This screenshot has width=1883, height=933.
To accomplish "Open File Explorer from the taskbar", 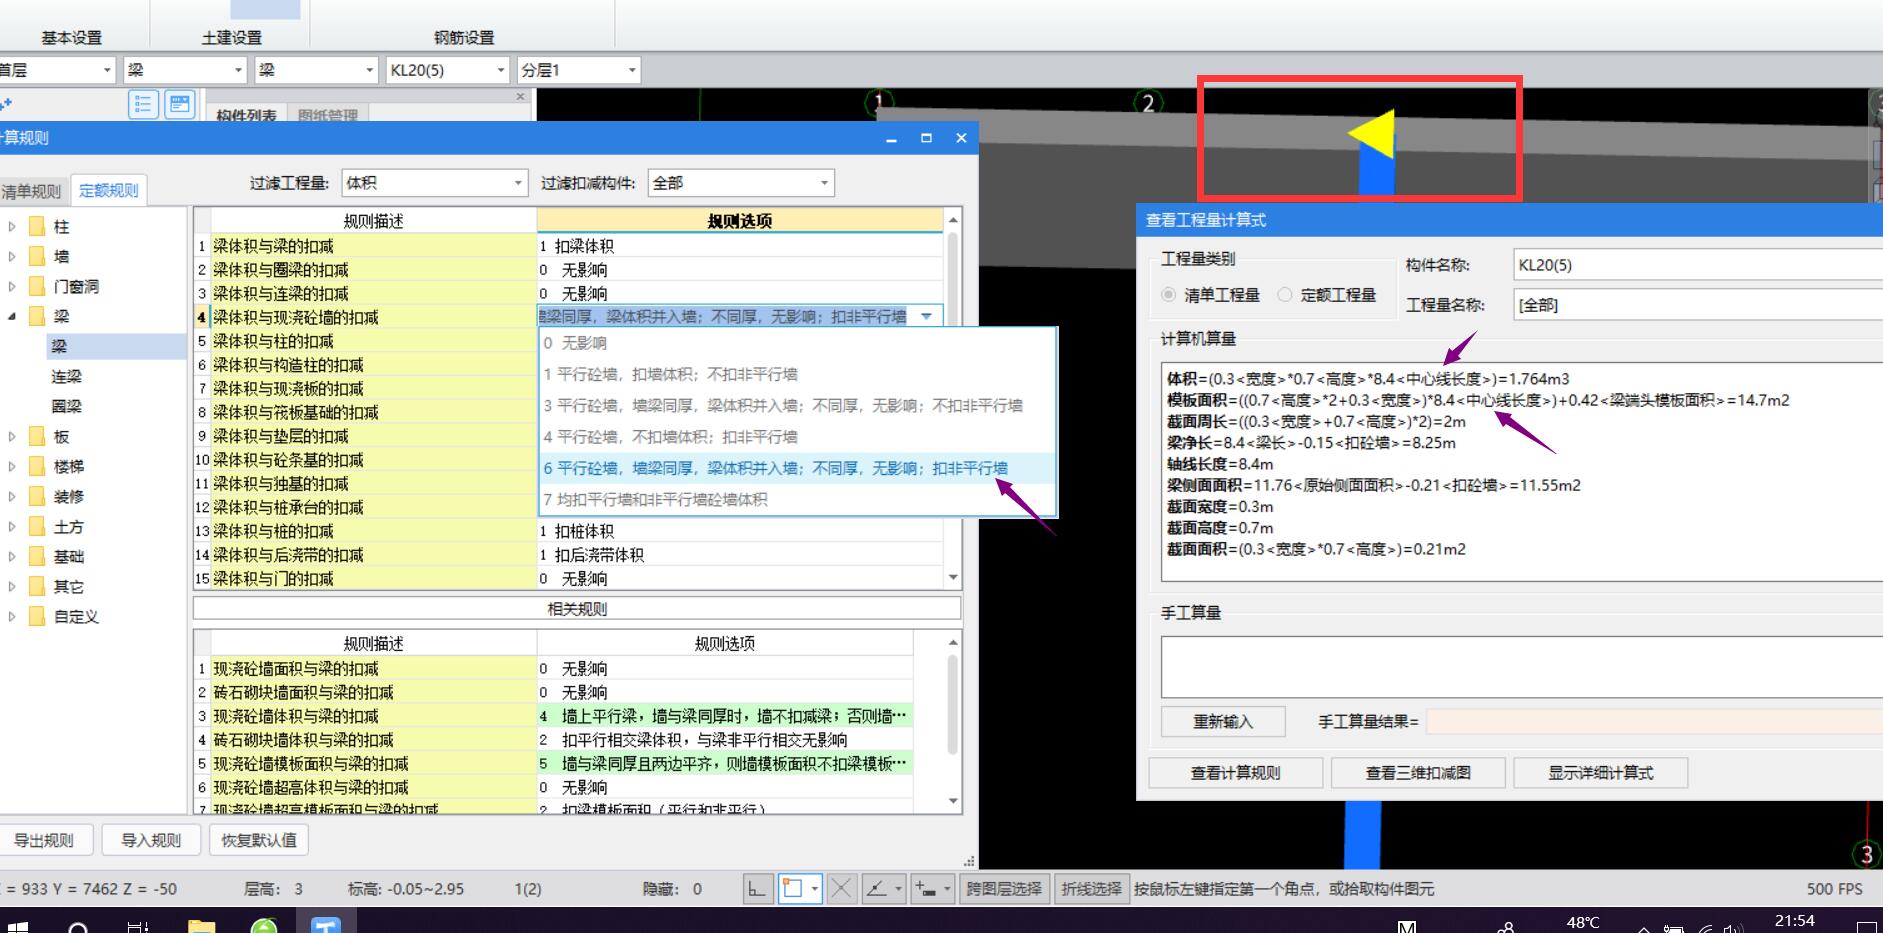I will click(x=201, y=926).
